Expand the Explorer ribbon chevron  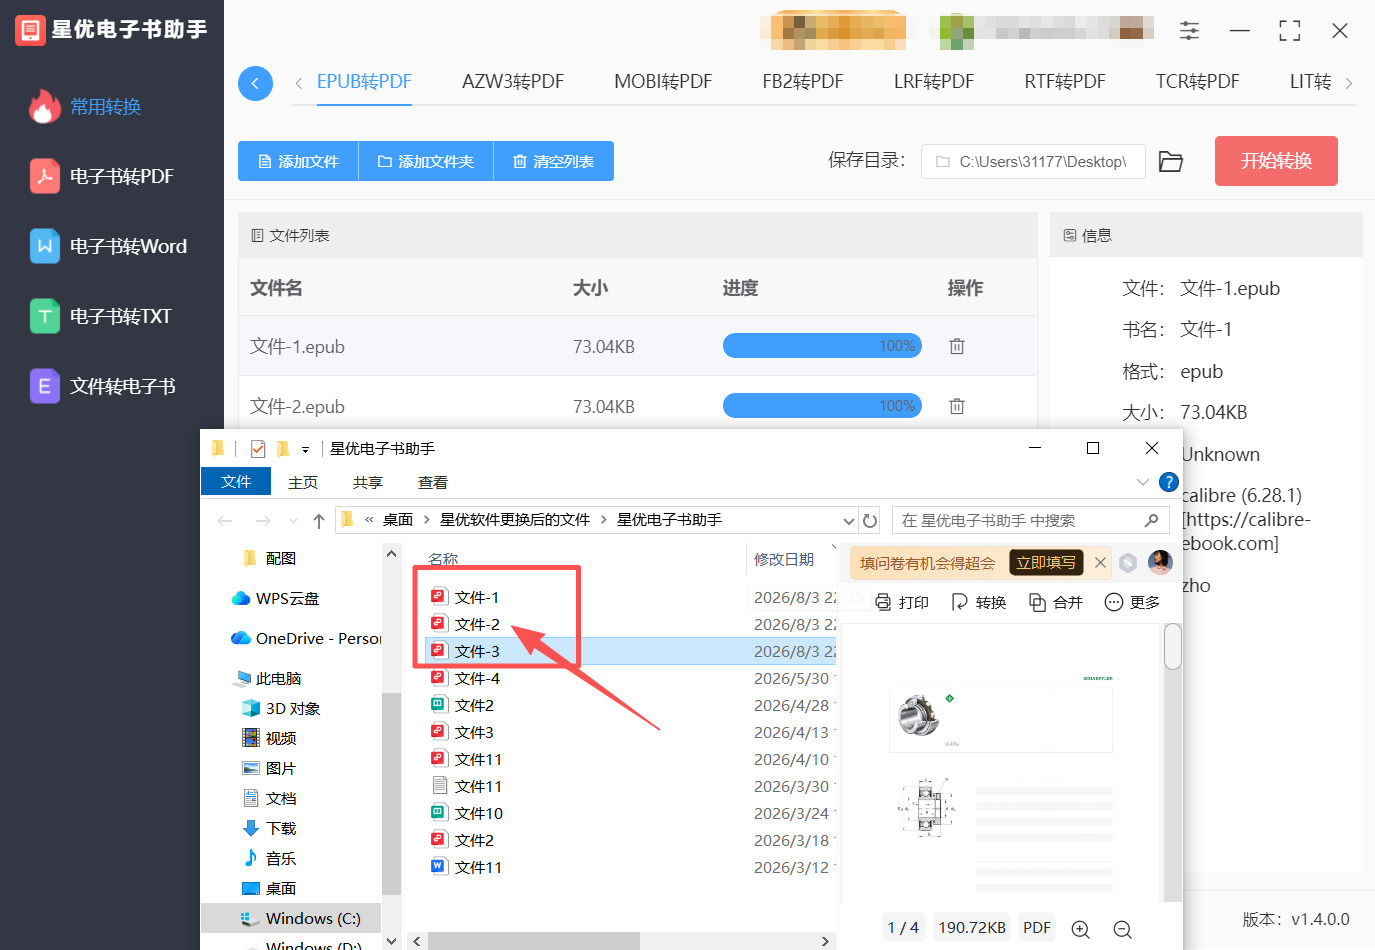tap(1143, 482)
